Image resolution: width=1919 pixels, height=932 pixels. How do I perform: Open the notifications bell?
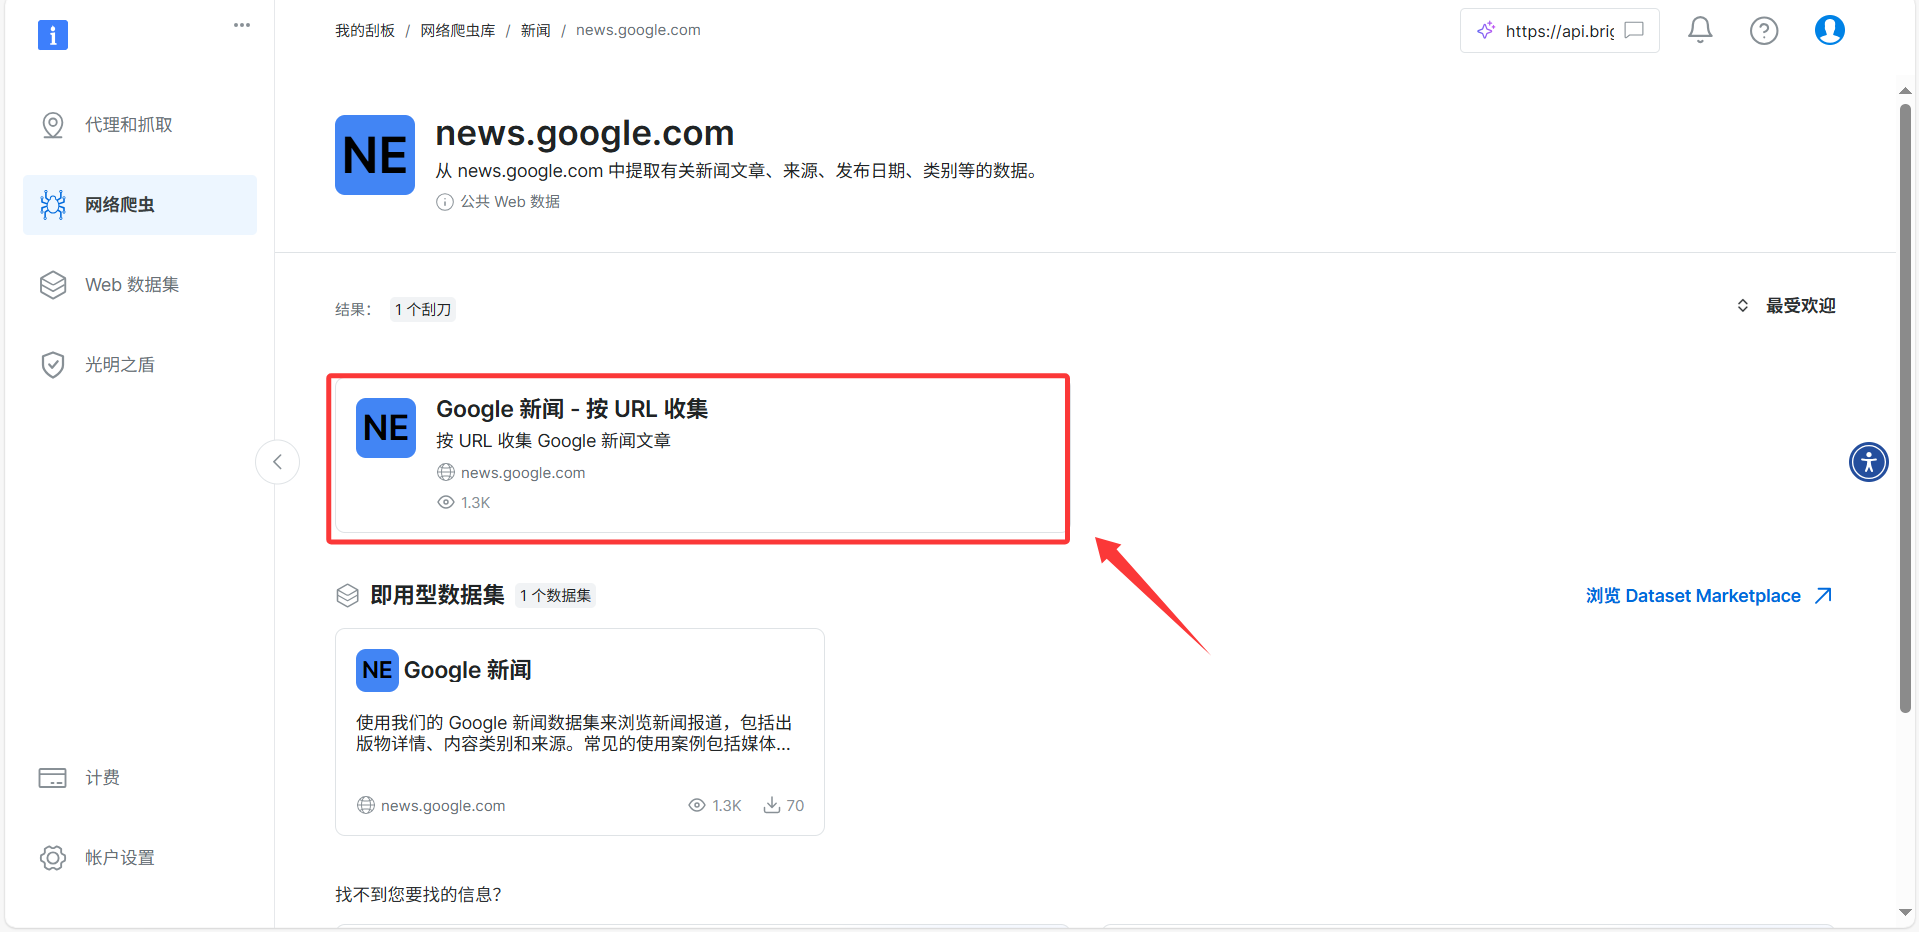(1700, 31)
